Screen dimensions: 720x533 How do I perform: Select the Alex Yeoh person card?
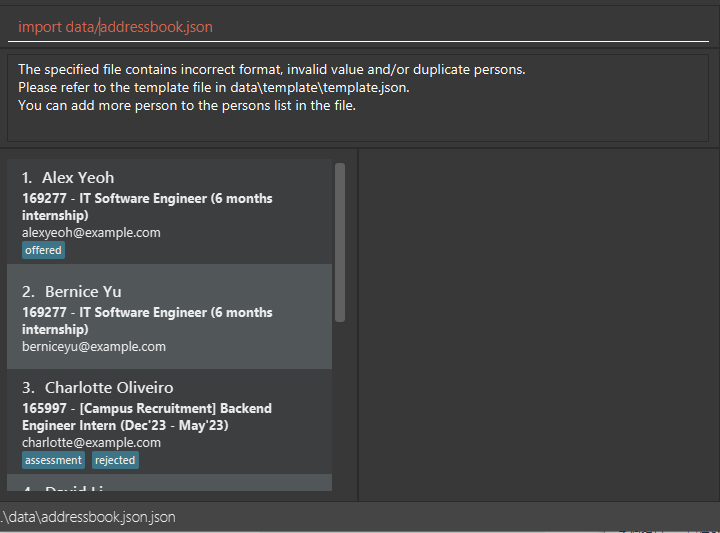click(x=169, y=212)
